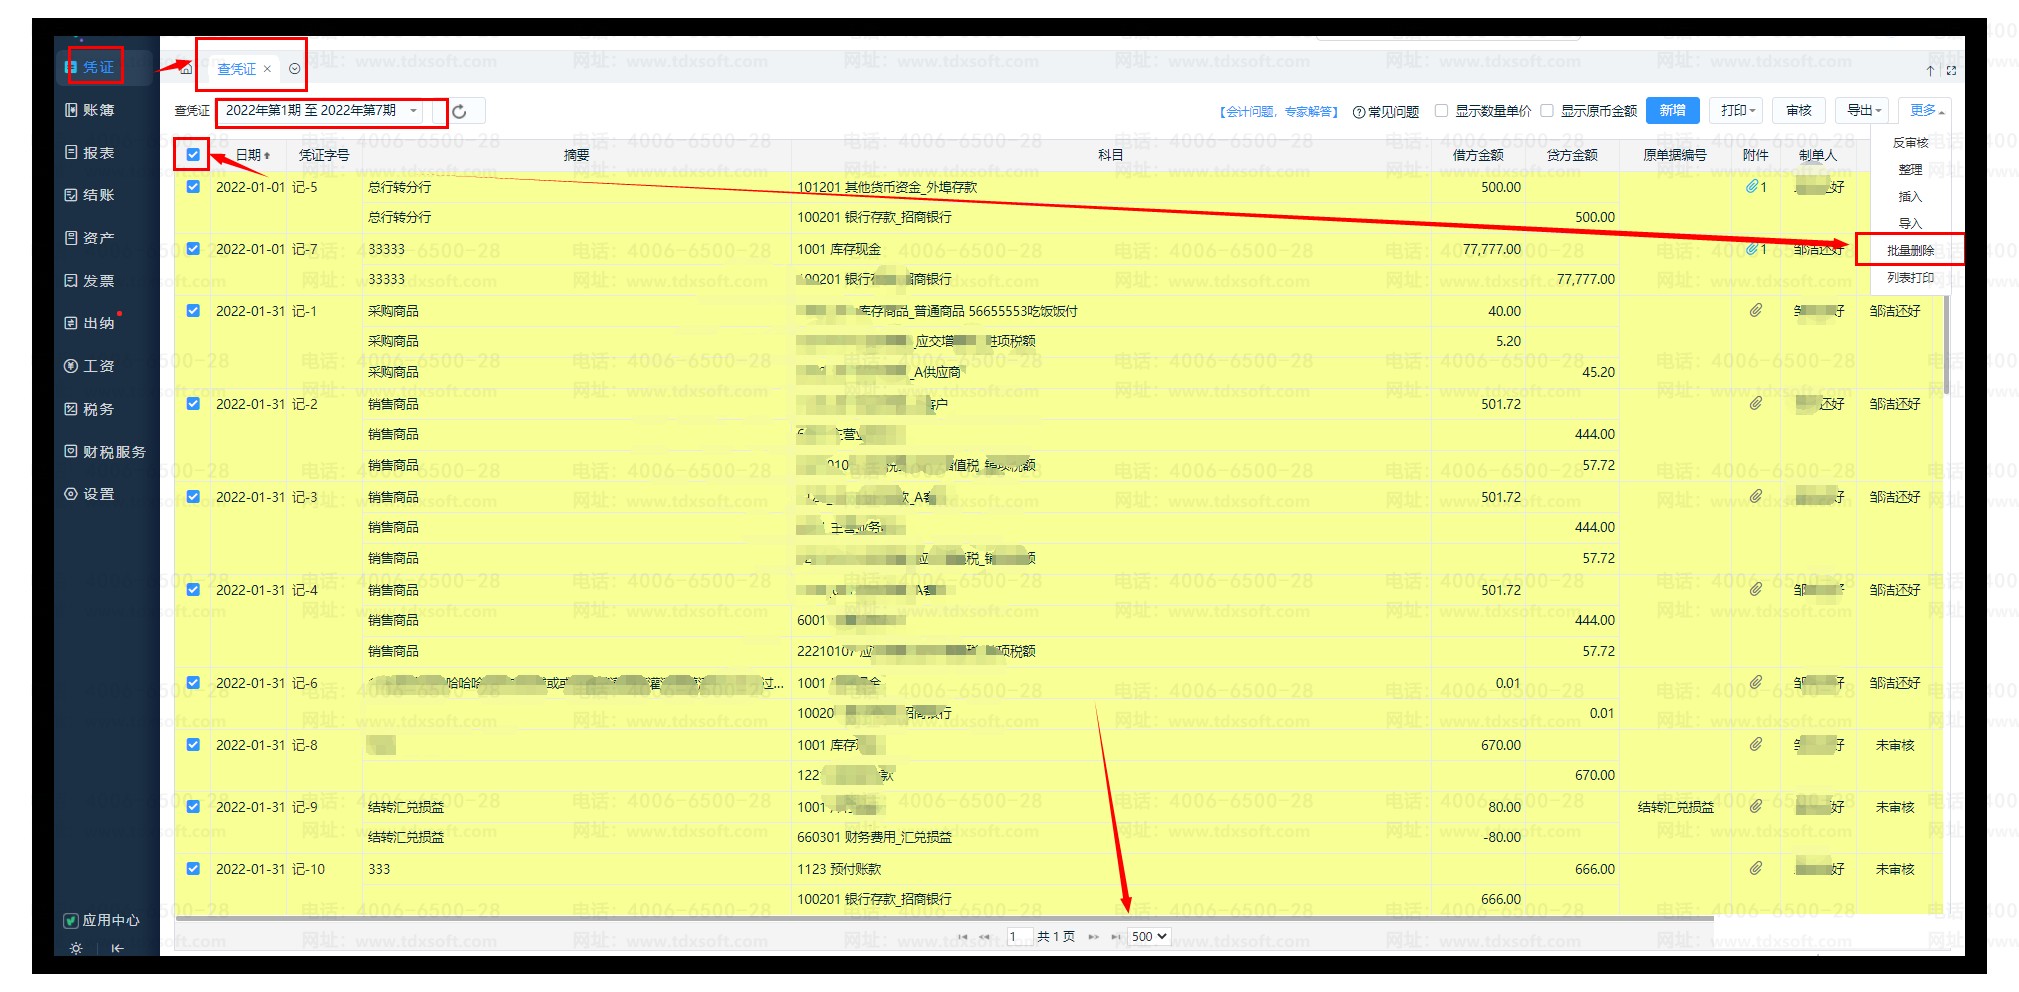Expand the 打印 dropdown button
The image size is (2019, 992).
pos(1737,110)
